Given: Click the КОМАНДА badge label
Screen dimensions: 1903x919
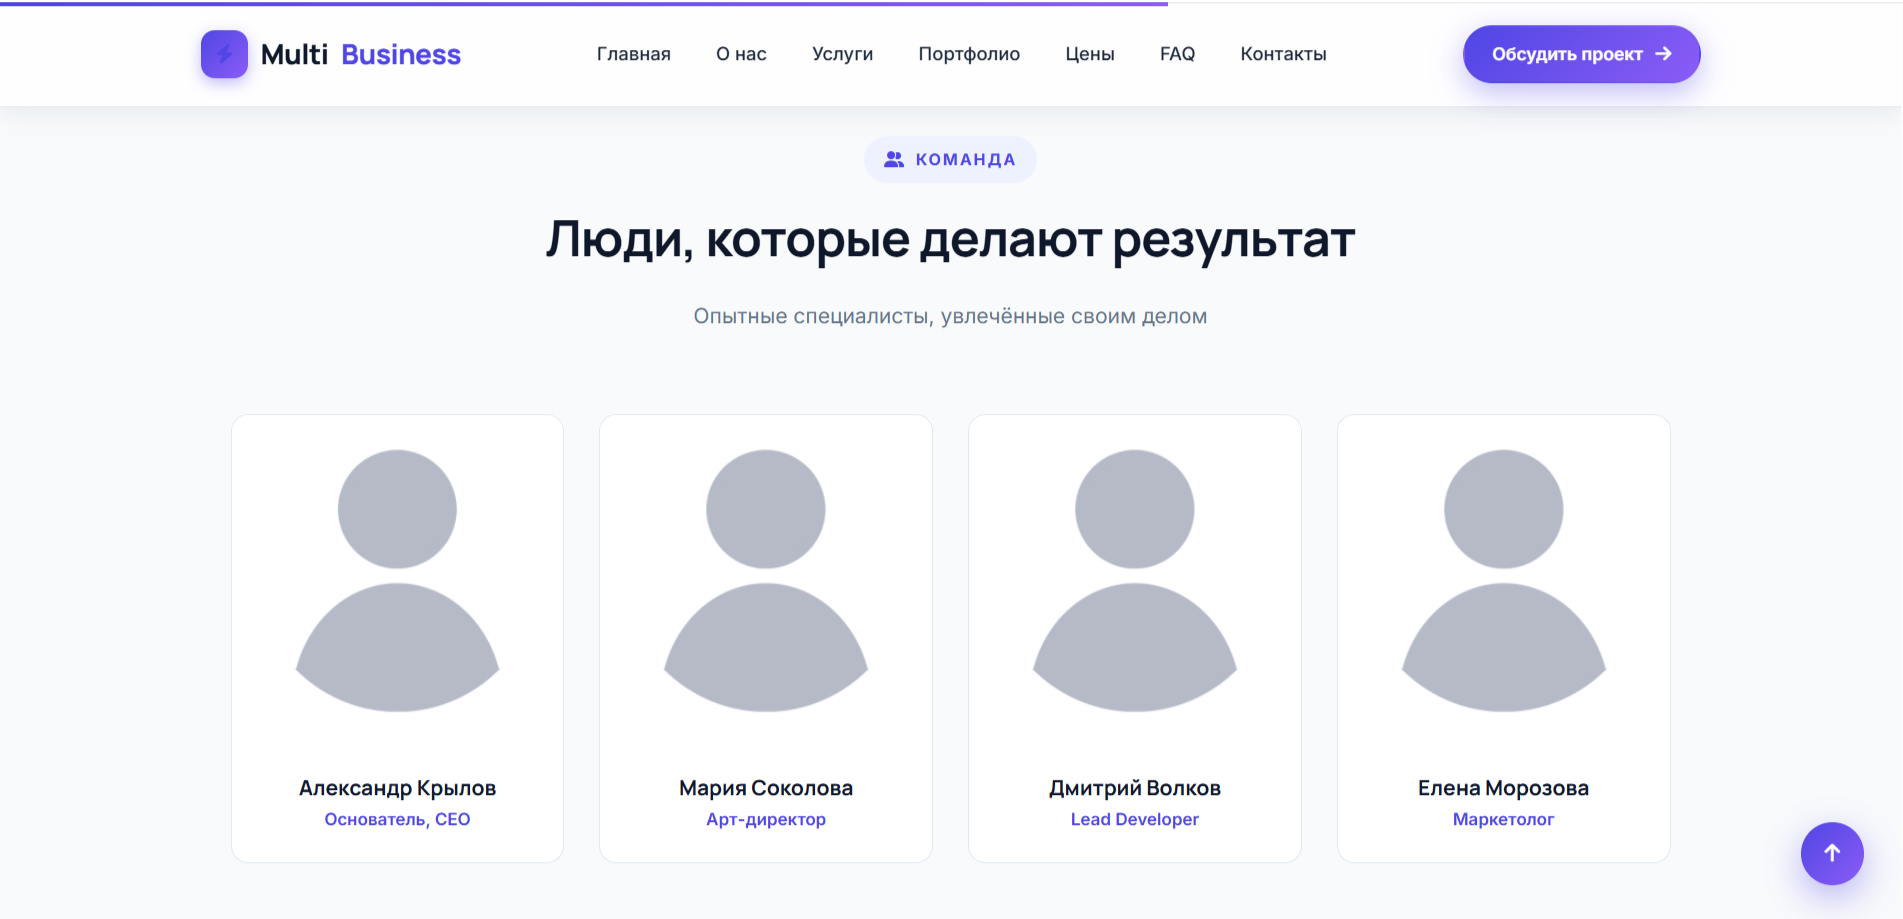Looking at the screenshot, I should (965, 160).
